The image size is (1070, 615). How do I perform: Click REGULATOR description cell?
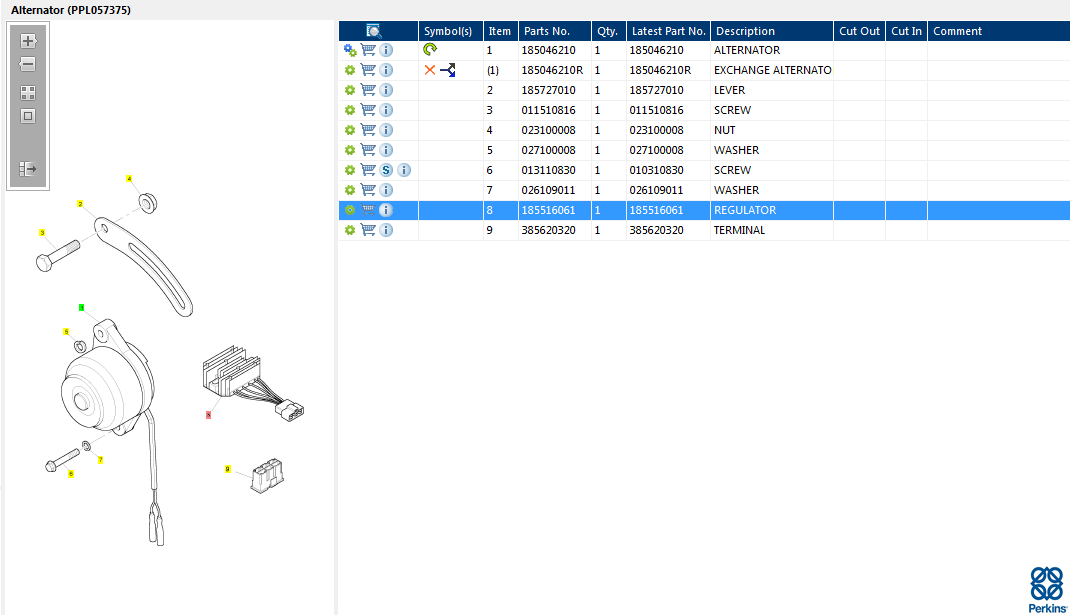(772, 210)
